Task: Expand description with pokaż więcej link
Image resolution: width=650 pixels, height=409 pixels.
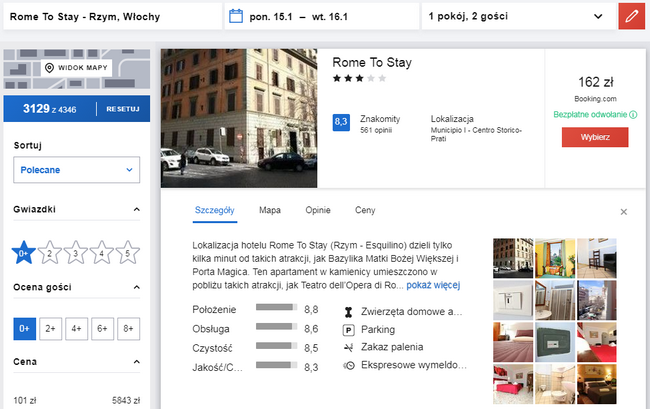Action: (x=433, y=286)
